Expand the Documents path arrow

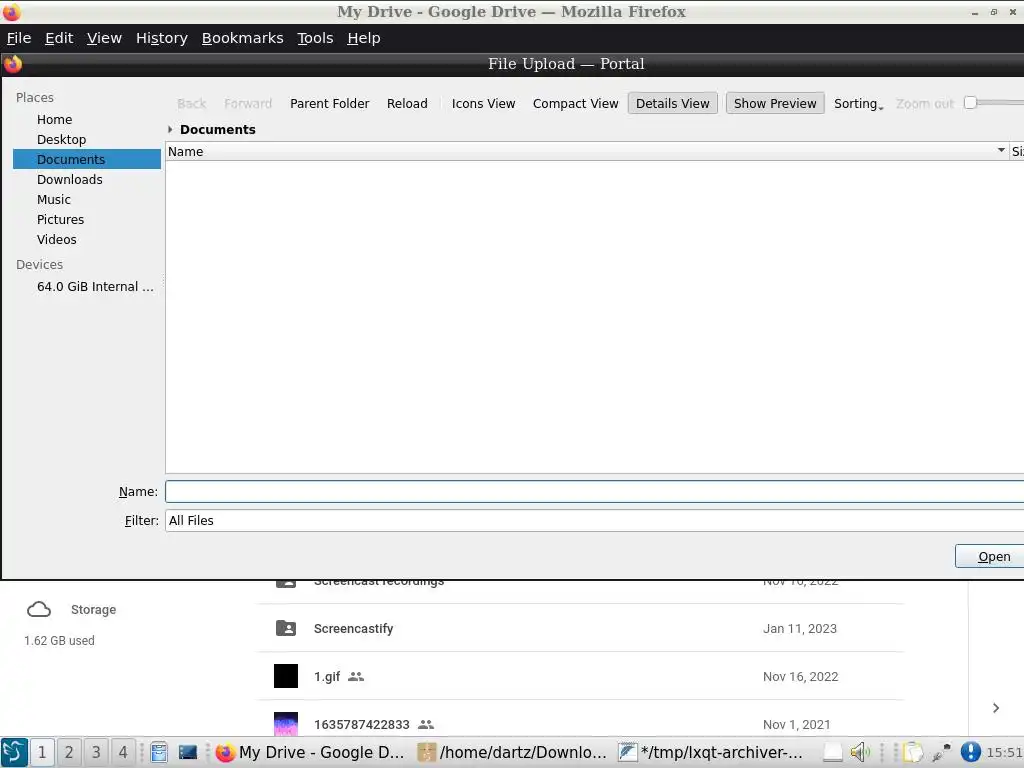coord(170,129)
